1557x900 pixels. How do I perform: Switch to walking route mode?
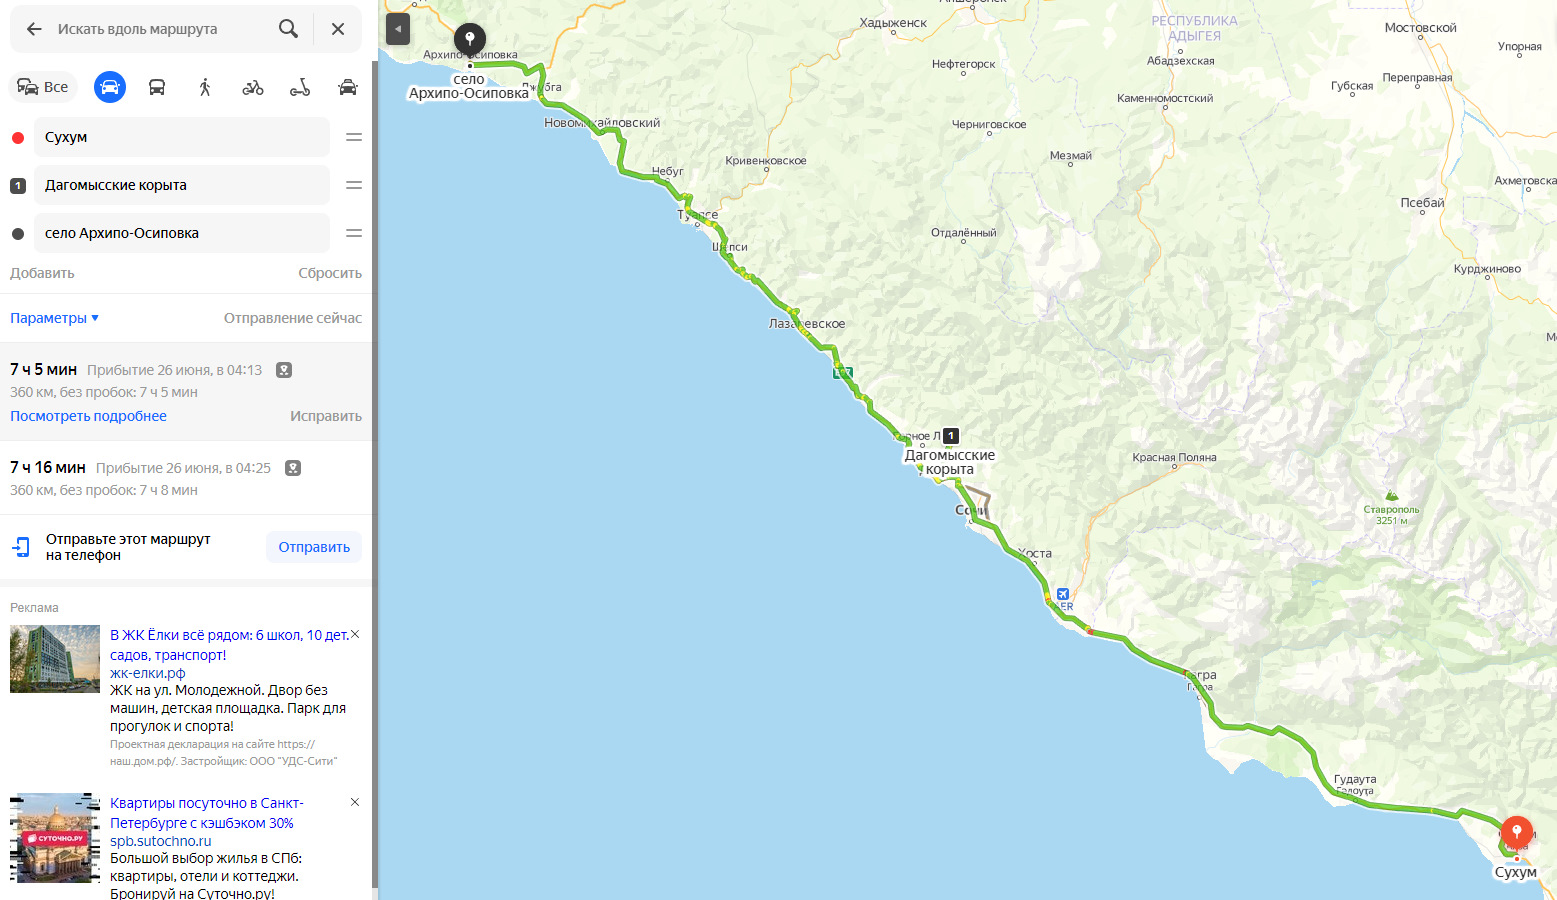click(x=205, y=87)
